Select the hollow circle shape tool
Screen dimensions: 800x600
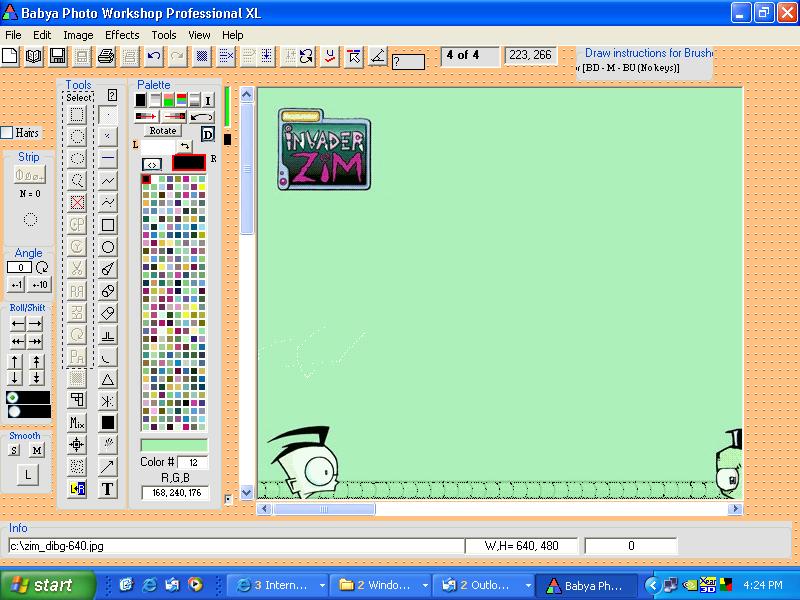pos(108,247)
